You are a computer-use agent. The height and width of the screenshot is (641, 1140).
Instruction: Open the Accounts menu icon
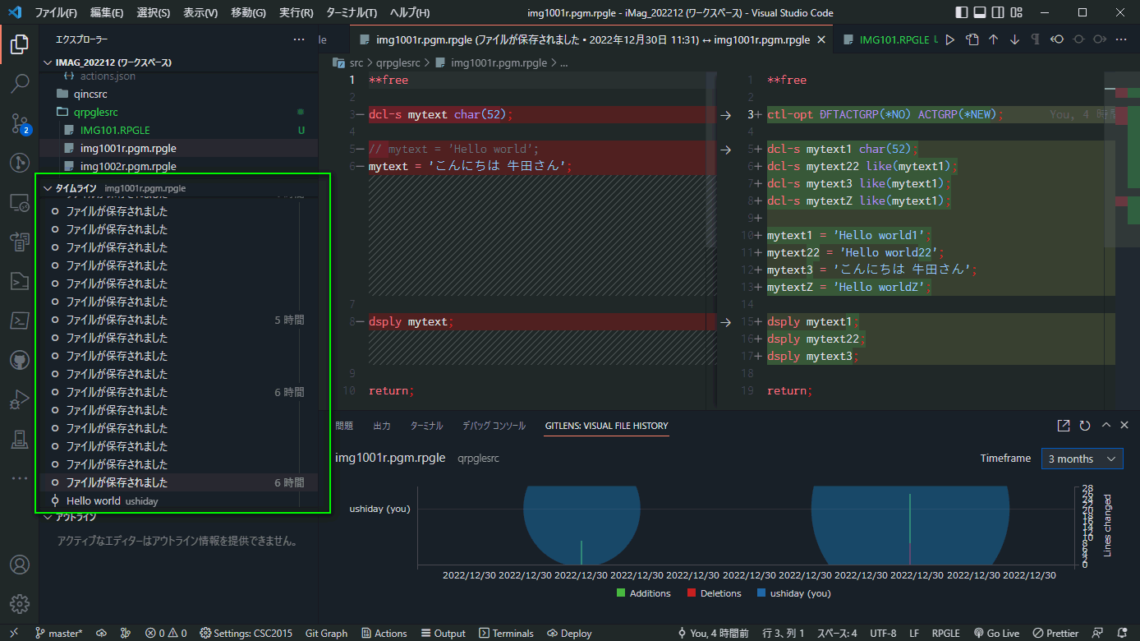20,565
